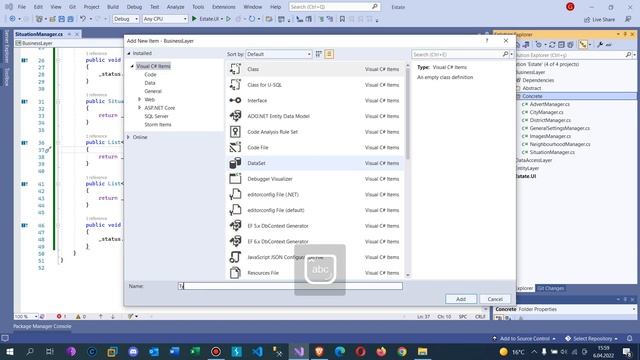640x360 pixels.
Task: Select the SQL Server category
Action: coord(156,116)
